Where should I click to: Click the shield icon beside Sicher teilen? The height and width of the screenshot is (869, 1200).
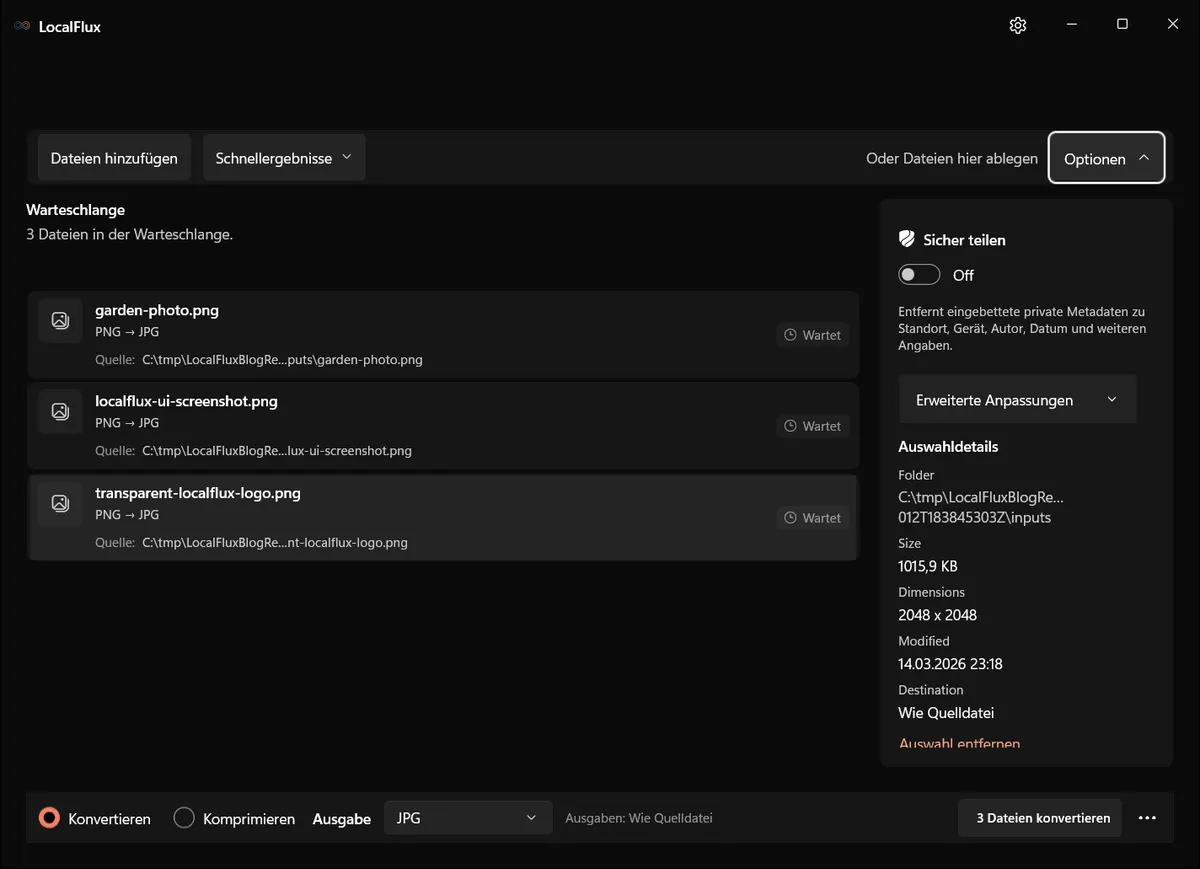tap(907, 239)
